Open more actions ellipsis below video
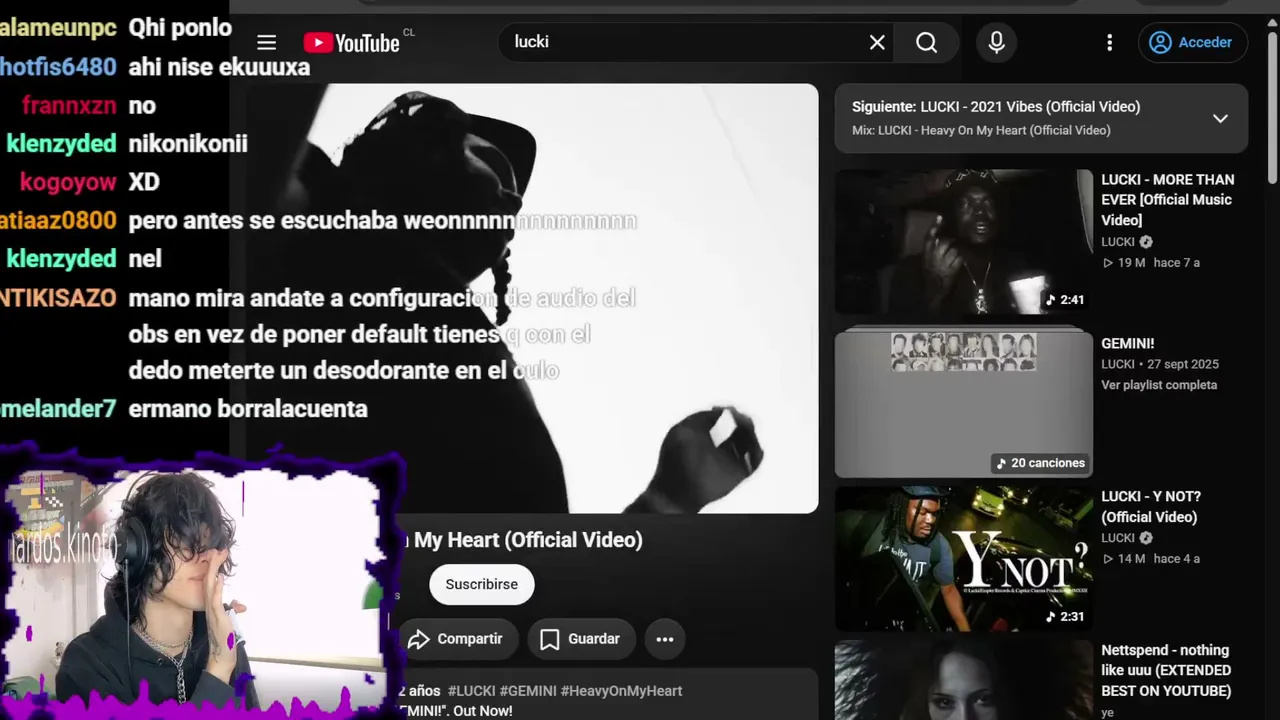Screen dimensions: 1280x720 [x=665, y=639]
